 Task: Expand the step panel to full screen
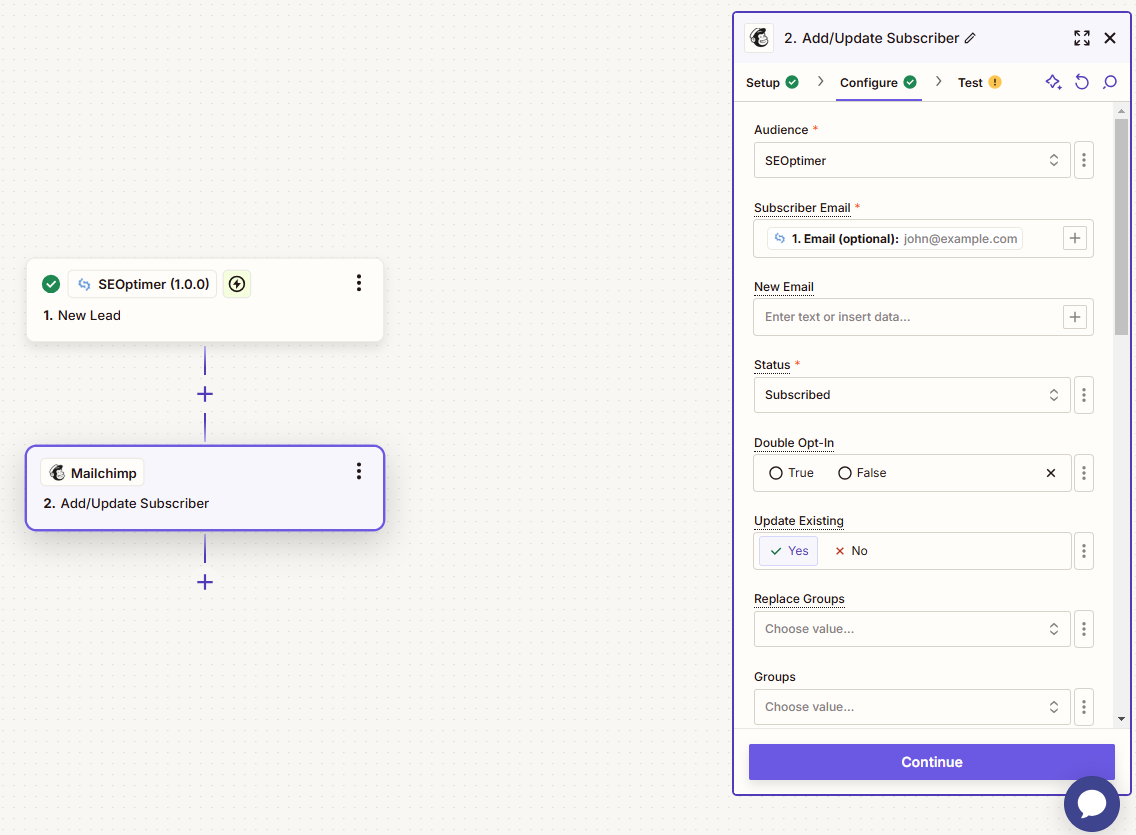(1081, 38)
